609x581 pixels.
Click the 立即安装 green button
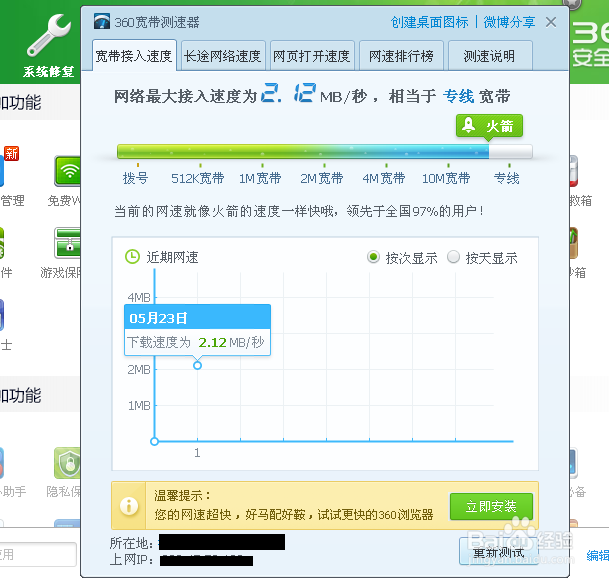pos(491,506)
